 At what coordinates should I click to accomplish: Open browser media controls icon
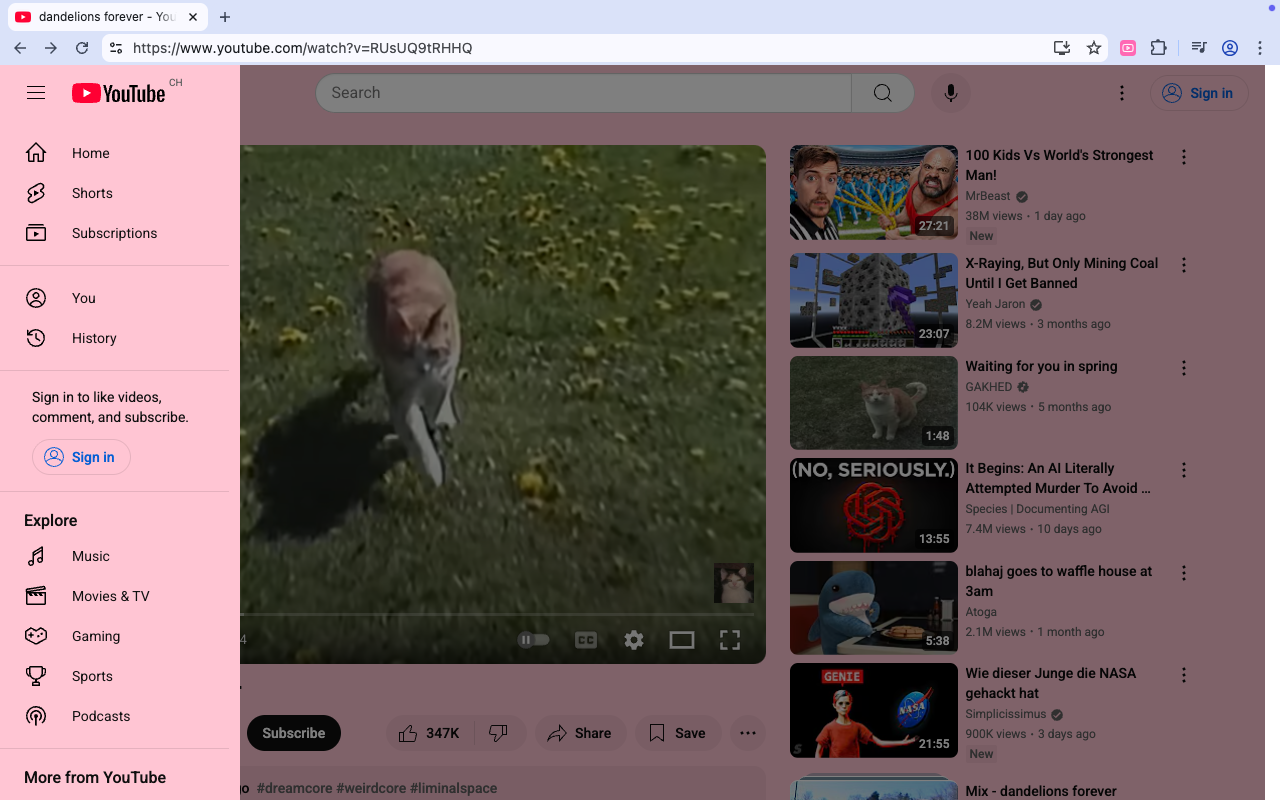click(x=1199, y=48)
